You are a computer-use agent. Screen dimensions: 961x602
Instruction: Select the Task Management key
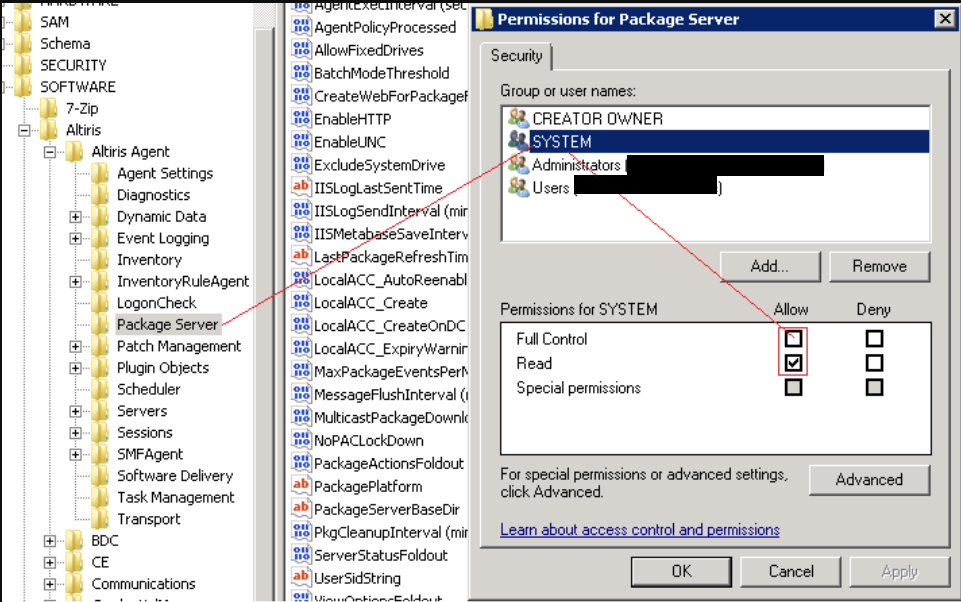[x=175, y=497]
